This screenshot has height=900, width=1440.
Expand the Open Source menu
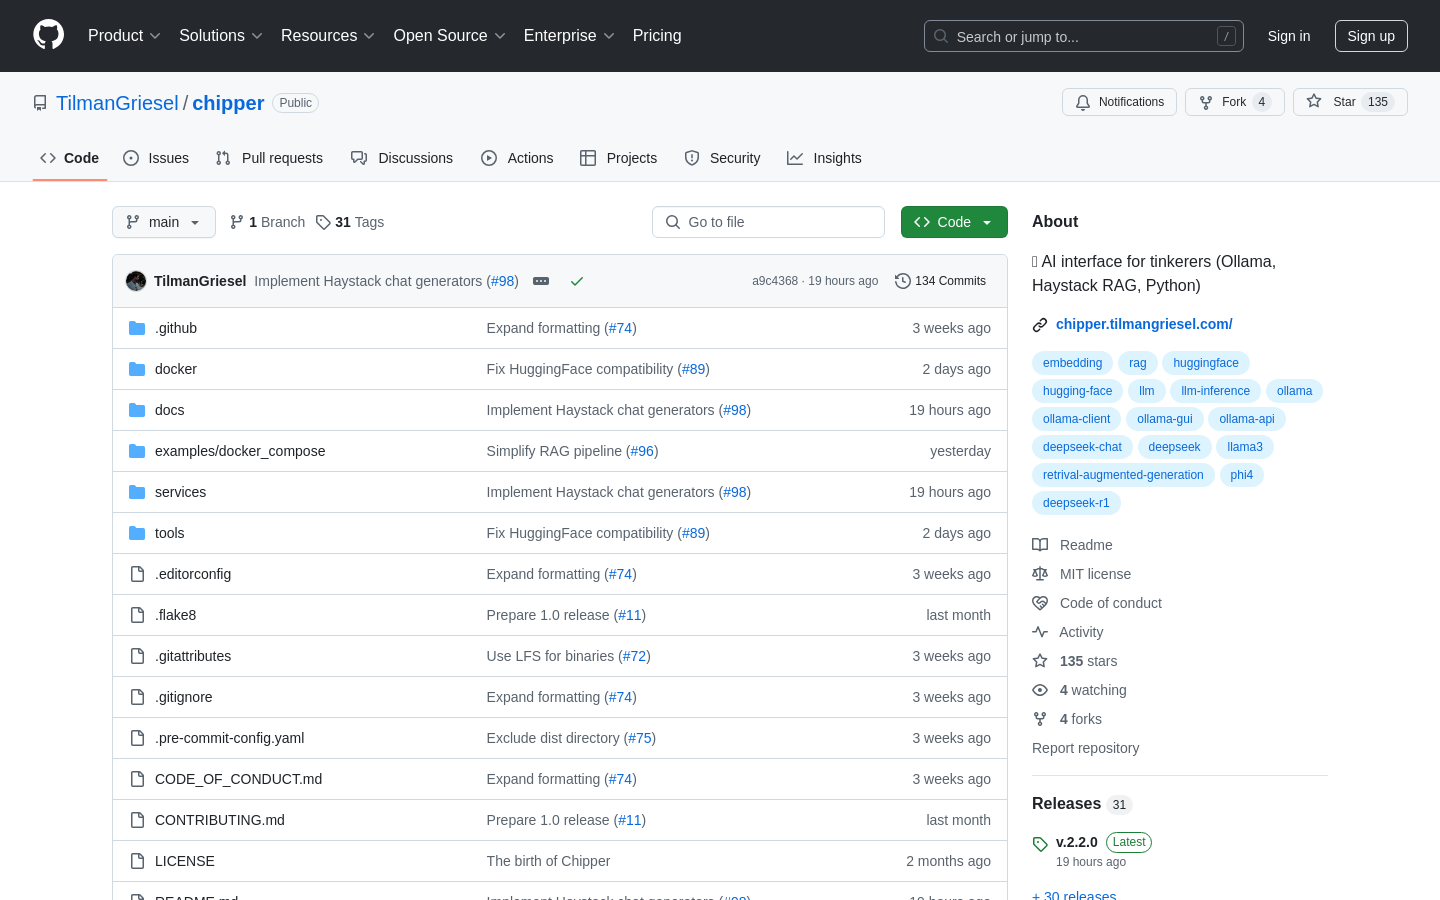[x=450, y=35]
